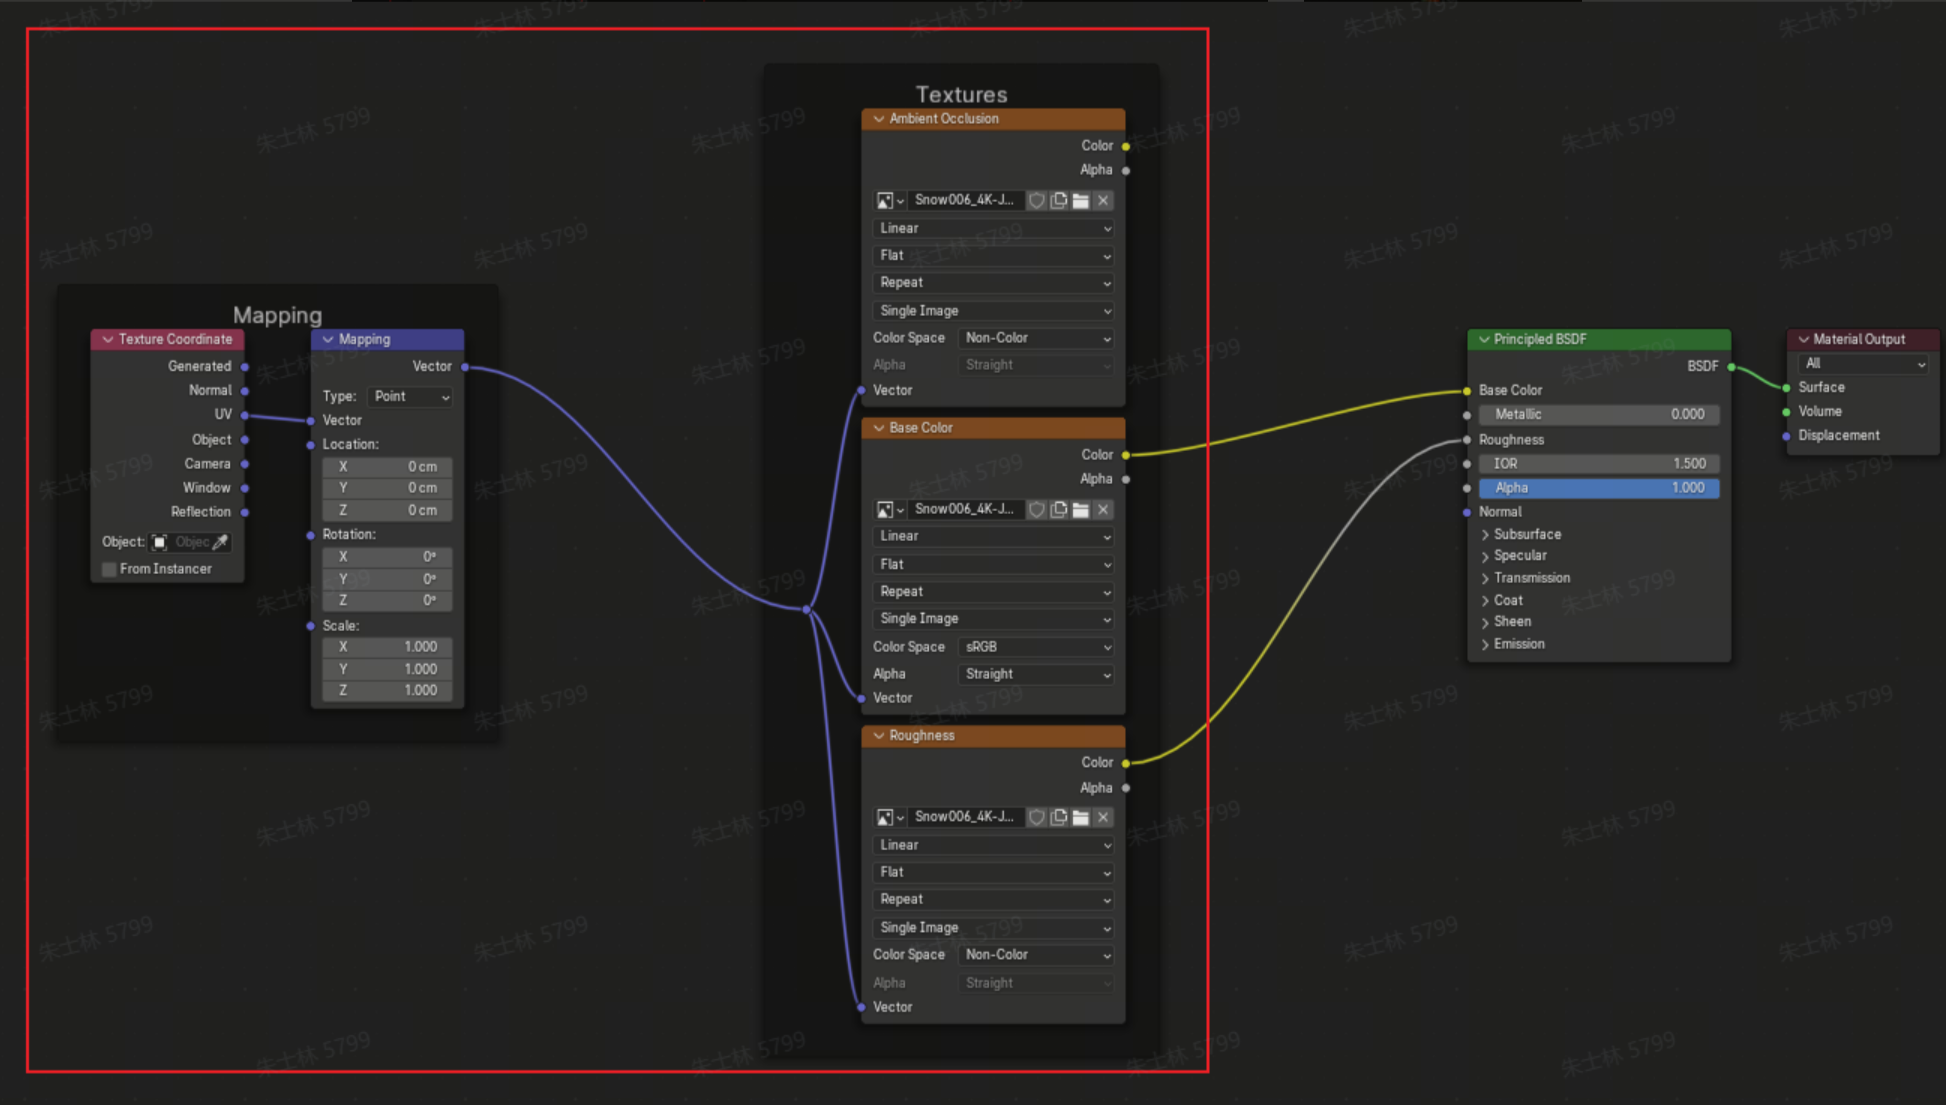Expand Subsurface panel in Principled BSDF
Screen dimensions: 1946x1105
(x=1486, y=535)
